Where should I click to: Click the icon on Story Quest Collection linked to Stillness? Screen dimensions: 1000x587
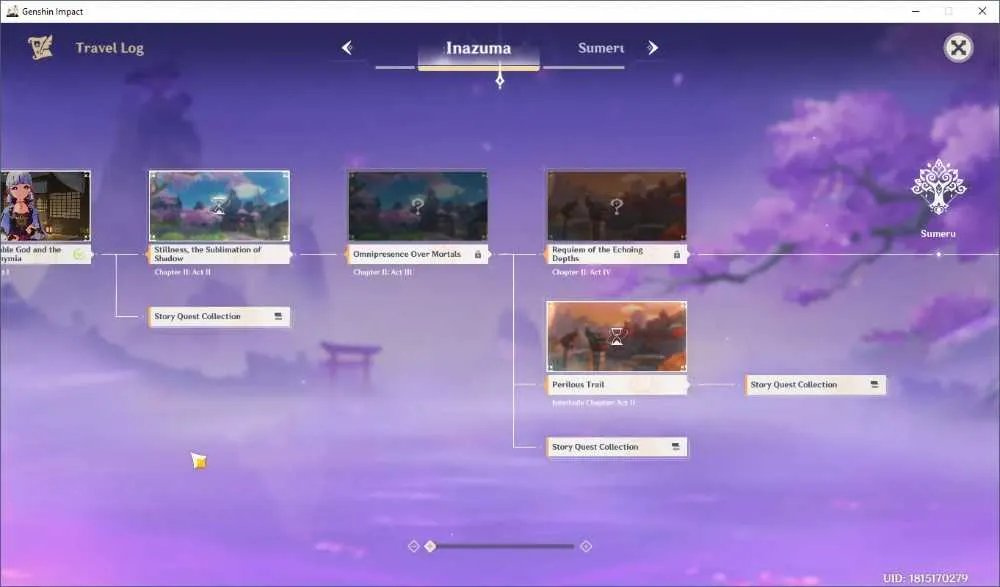coord(278,316)
